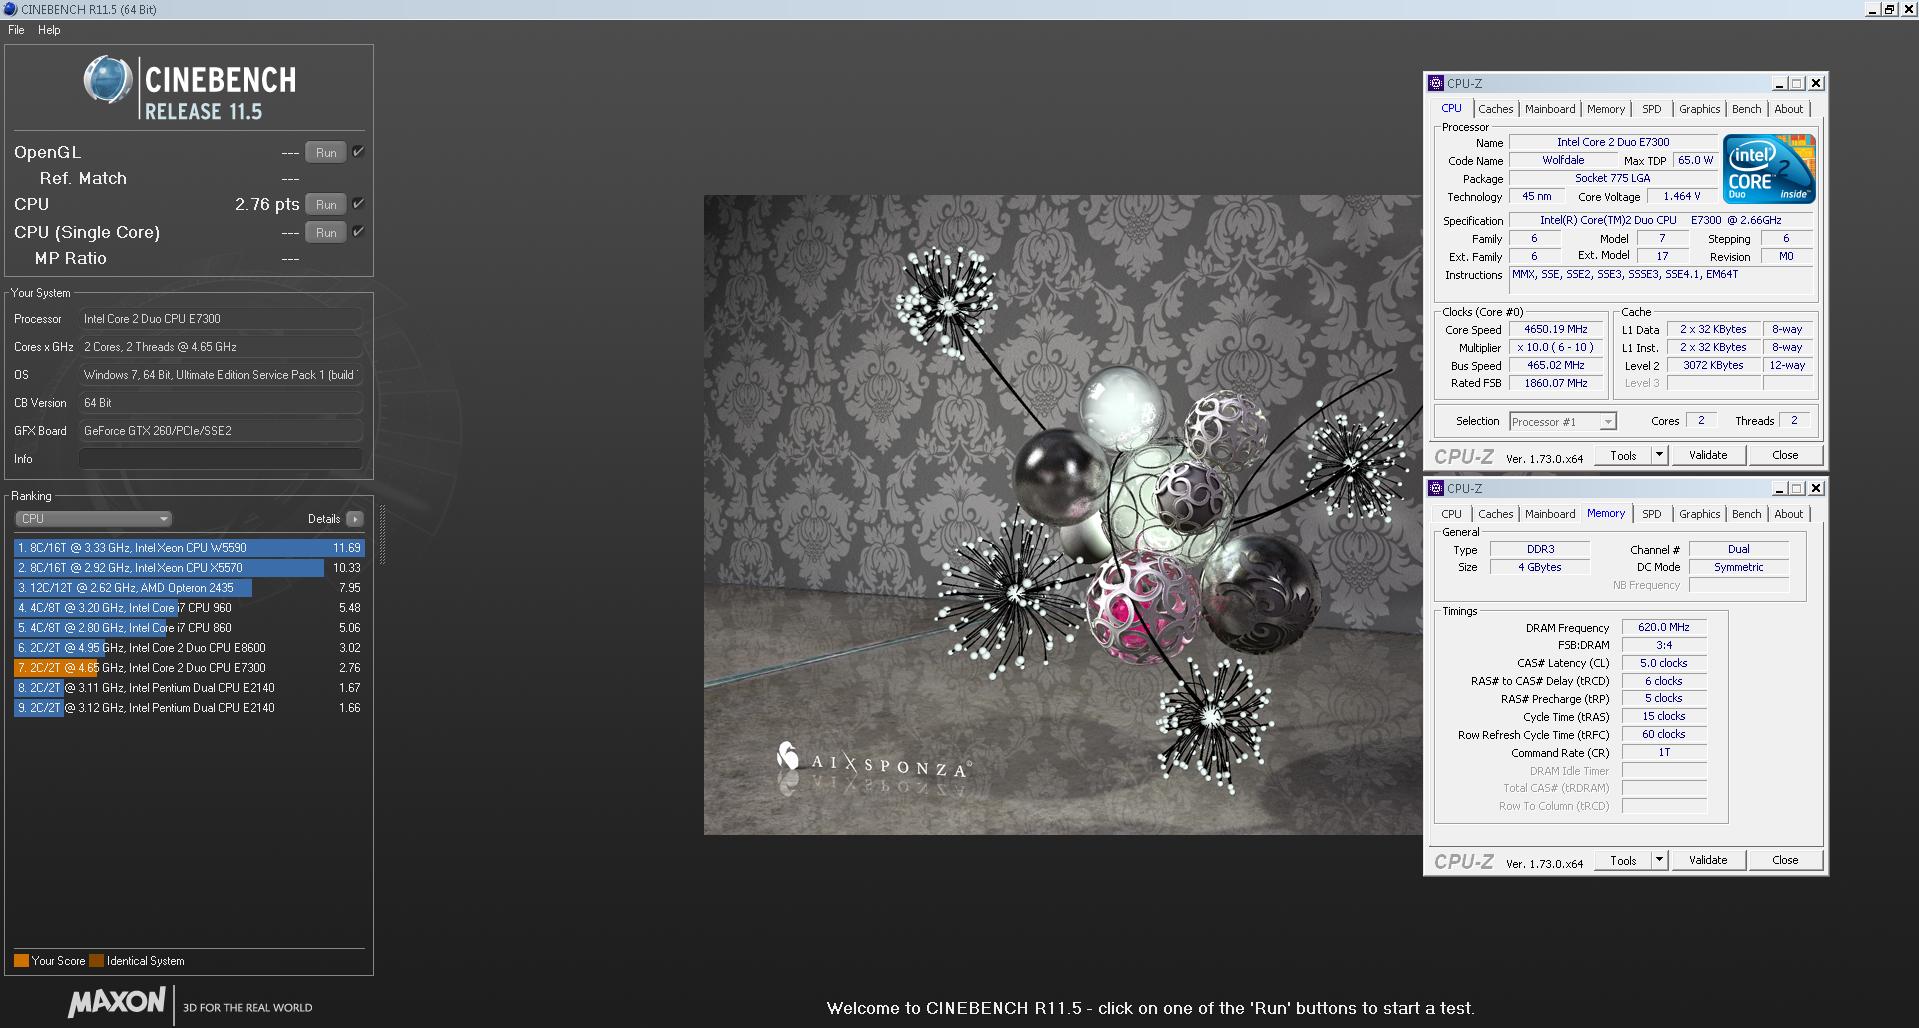Switch to Mainboard tab in lower CPU-Z
Image resolution: width=1919 pixels, height=1028 pixels.
[x=1550, y=514]
